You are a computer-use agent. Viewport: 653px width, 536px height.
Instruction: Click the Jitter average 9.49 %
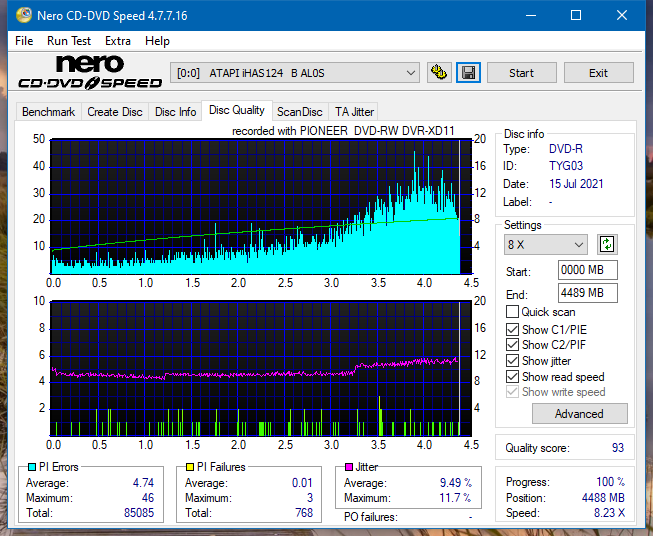tap(456, 482)
